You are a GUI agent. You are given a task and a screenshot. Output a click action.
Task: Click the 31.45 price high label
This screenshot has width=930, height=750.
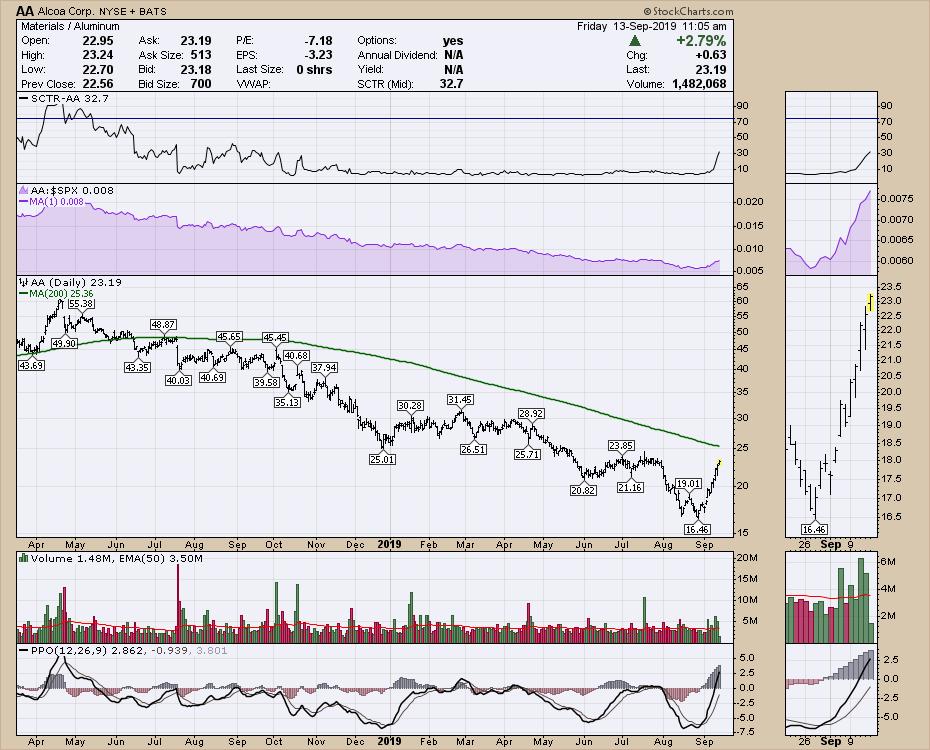click(x=460, y=400)
